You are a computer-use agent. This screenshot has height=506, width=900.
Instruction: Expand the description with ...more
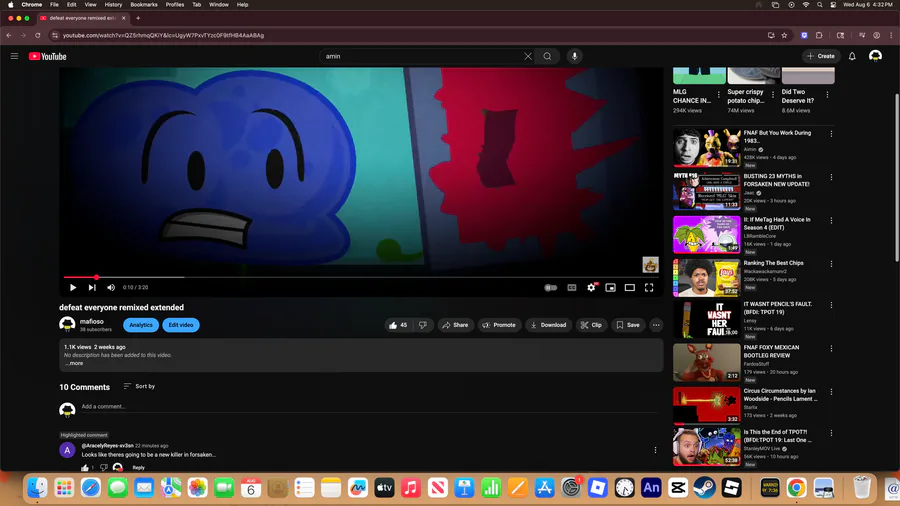click(x=74, y=363)
